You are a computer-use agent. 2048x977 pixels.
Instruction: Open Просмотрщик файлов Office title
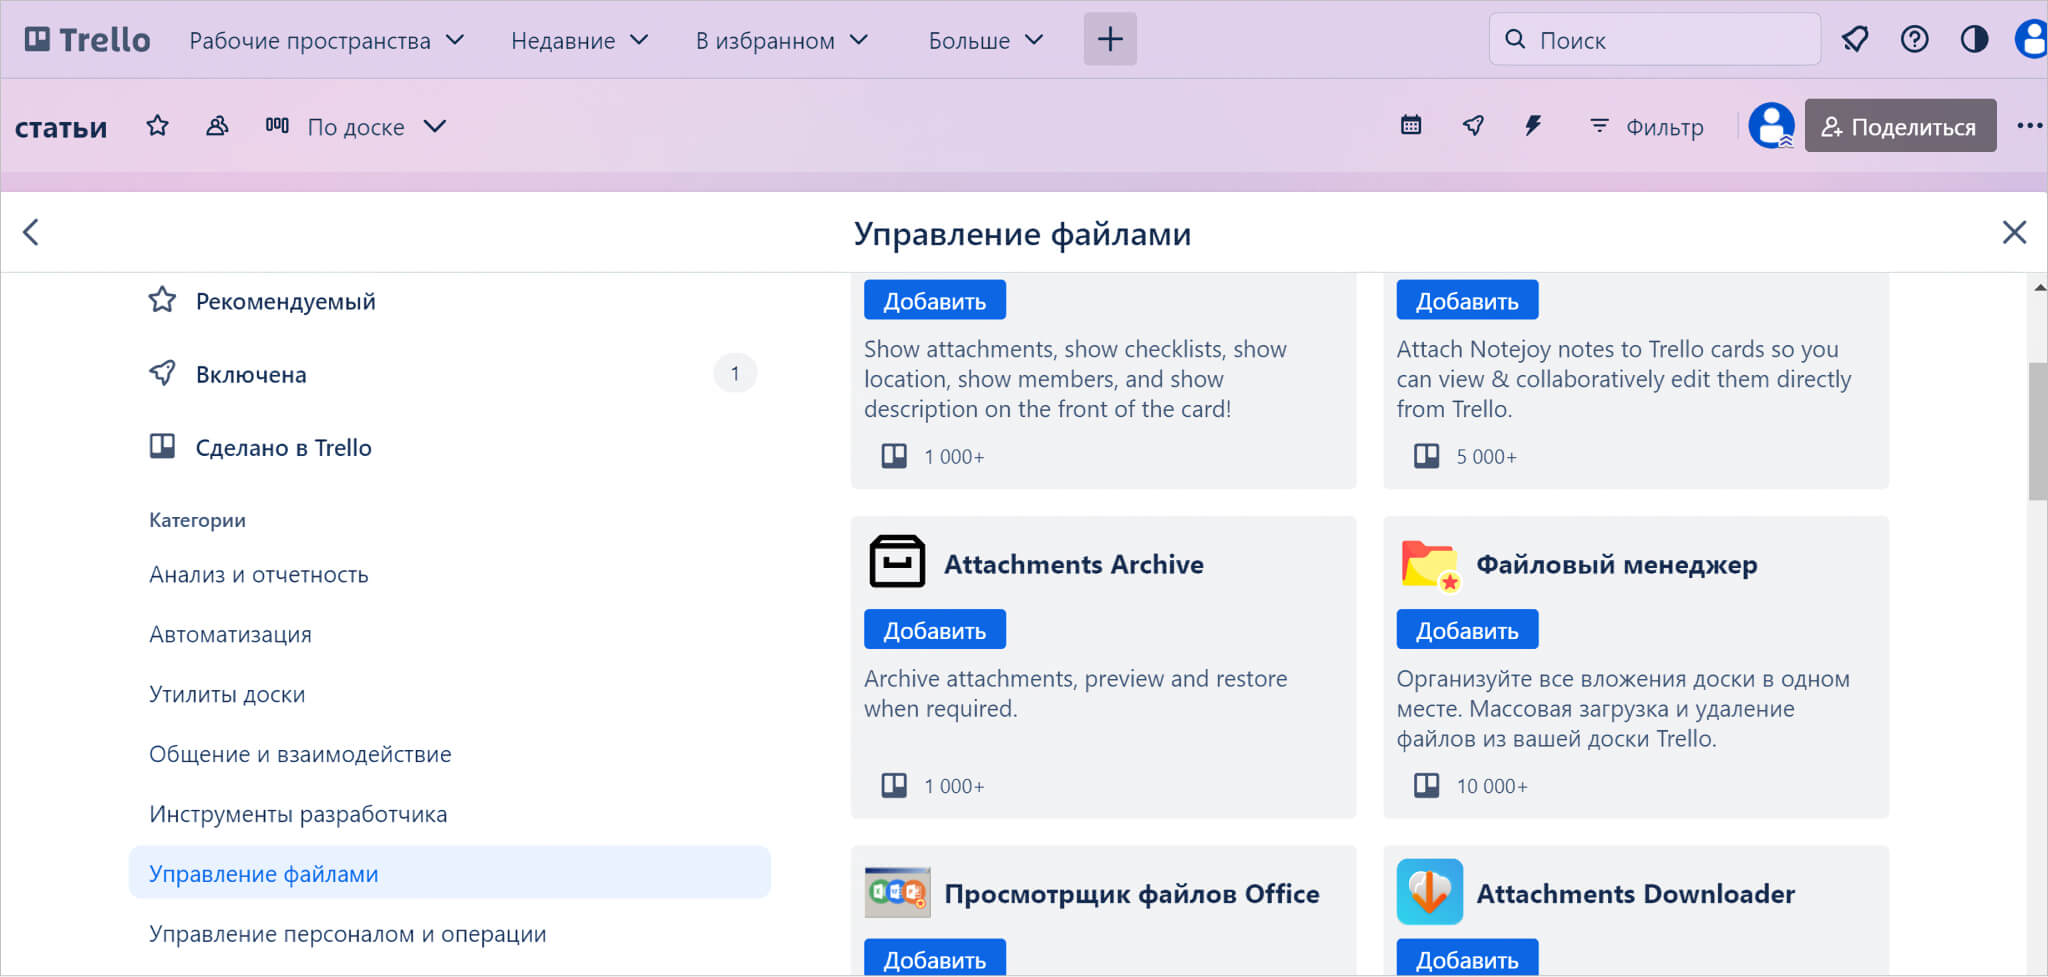[x=1131, y=894]
